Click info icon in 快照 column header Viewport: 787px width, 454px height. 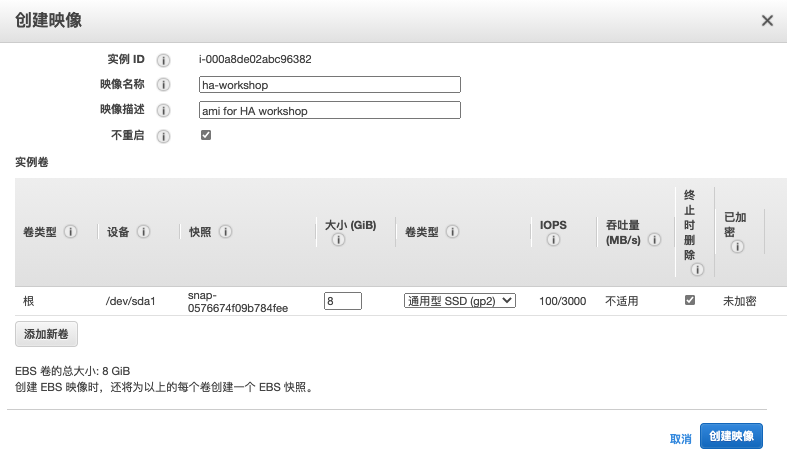coord(226,232)
